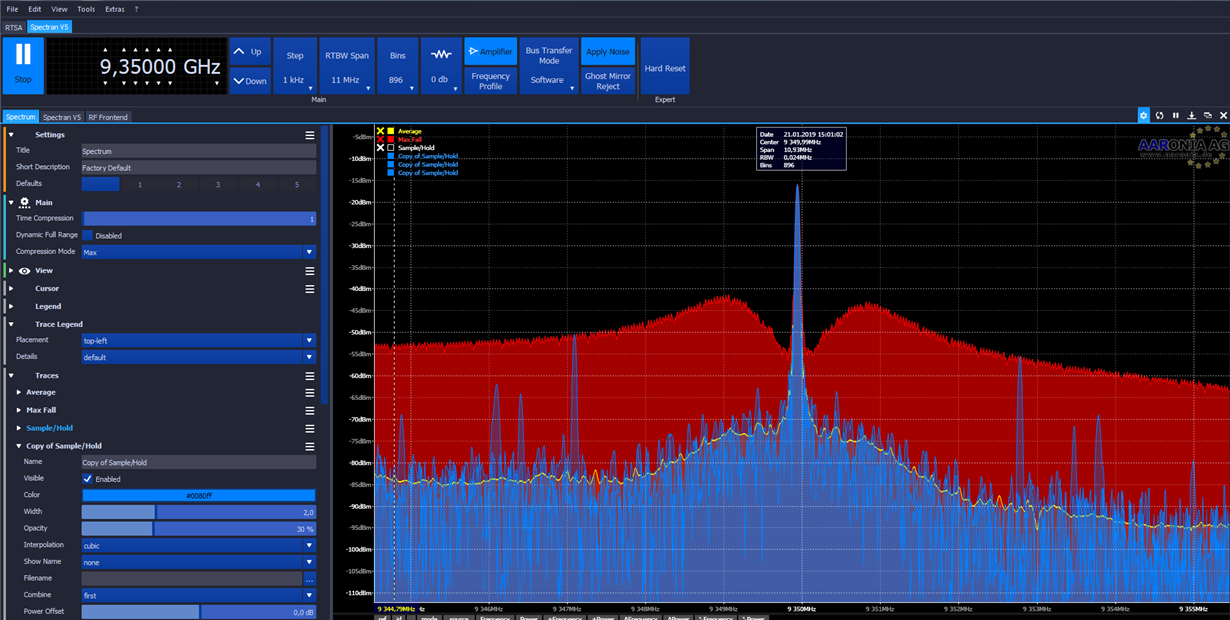Click the Stop pause button
The width and height of the screenshot is (1230, 620).
[23, 65]
